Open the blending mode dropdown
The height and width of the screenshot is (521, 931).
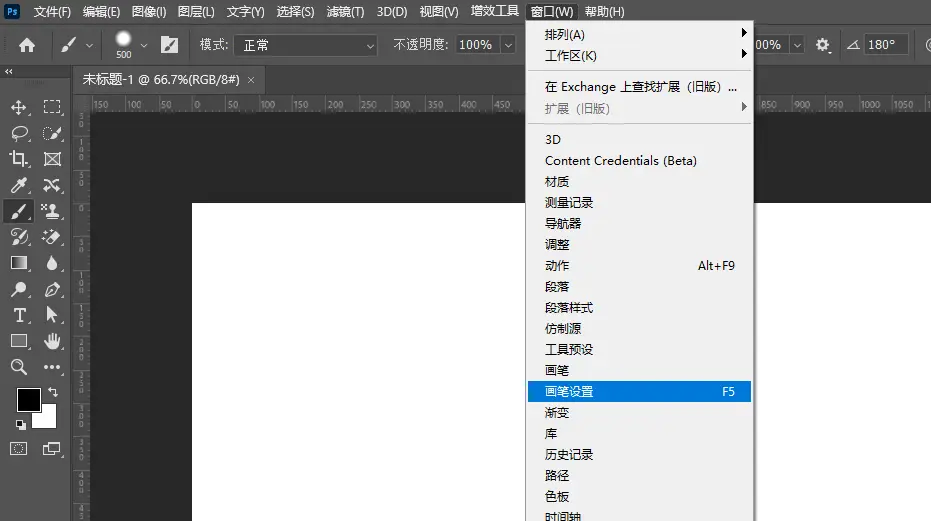pyautogui.click(x=306, y=45)
